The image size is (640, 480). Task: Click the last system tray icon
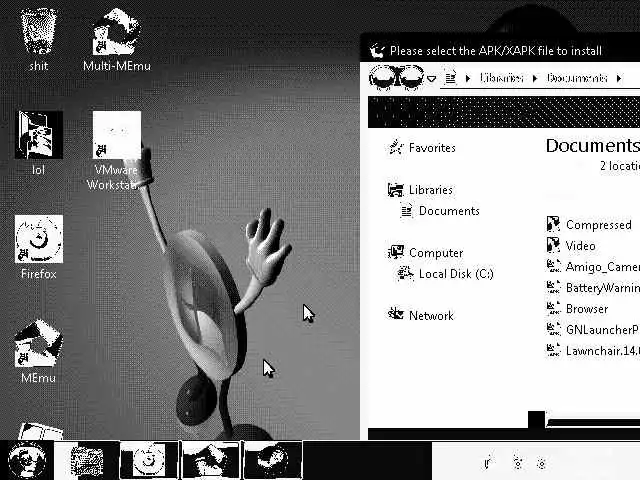542,463
